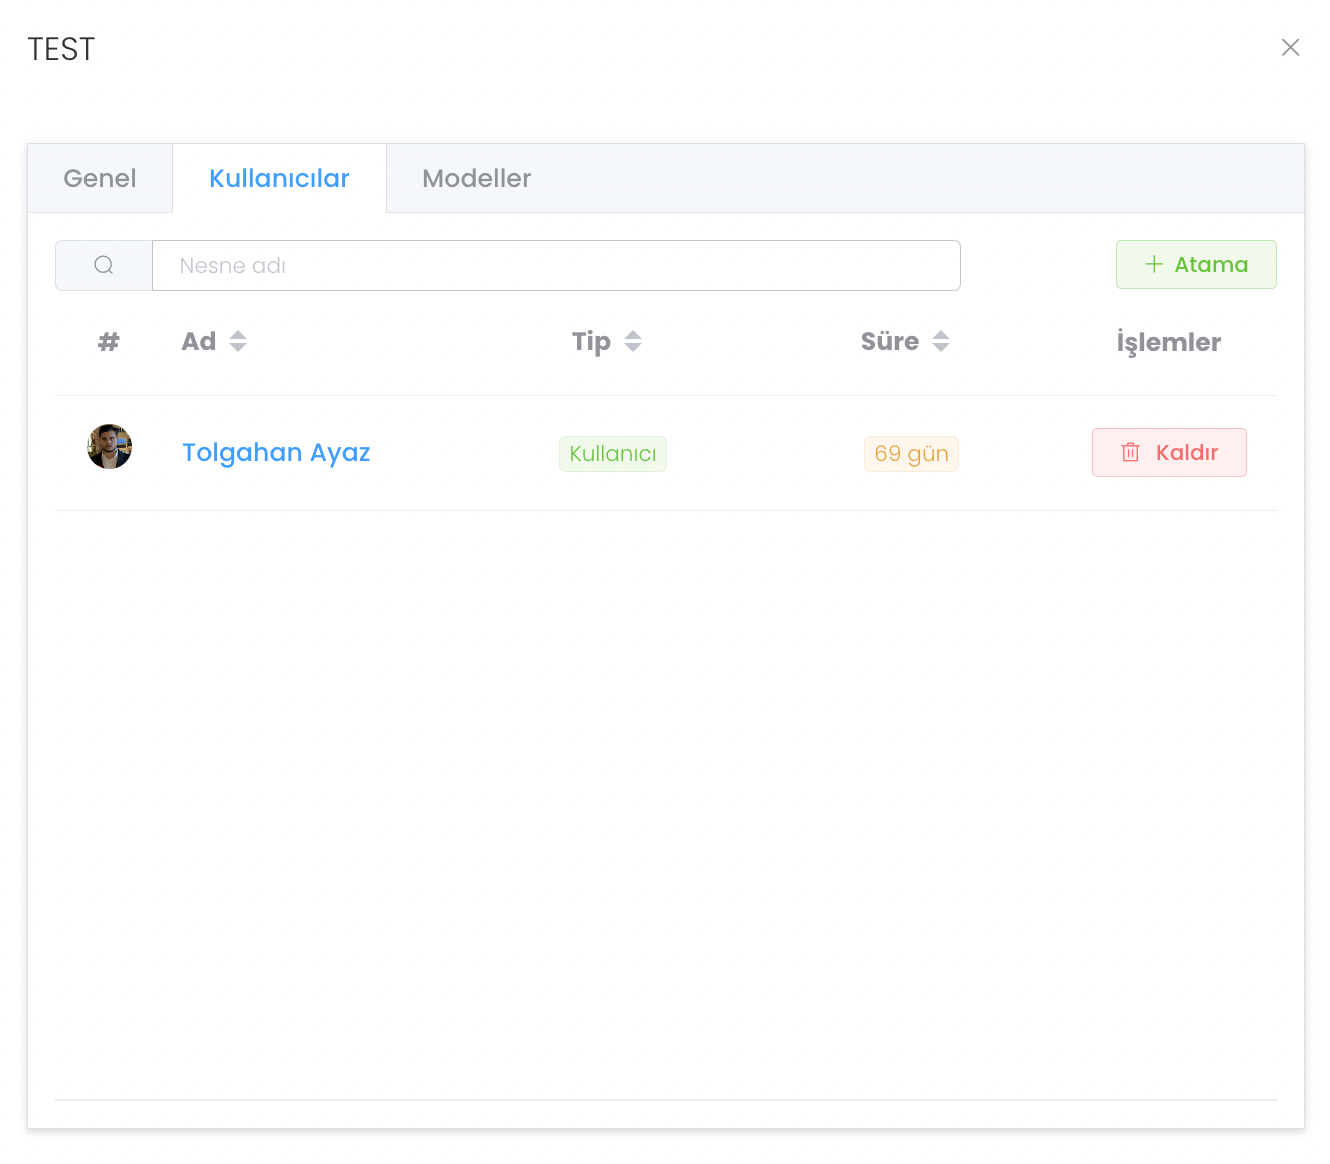This screenshot has height=1164, width=1330.
Task: Click the Süre column header label
Action: pyautogui.click(x=889, y=341)
